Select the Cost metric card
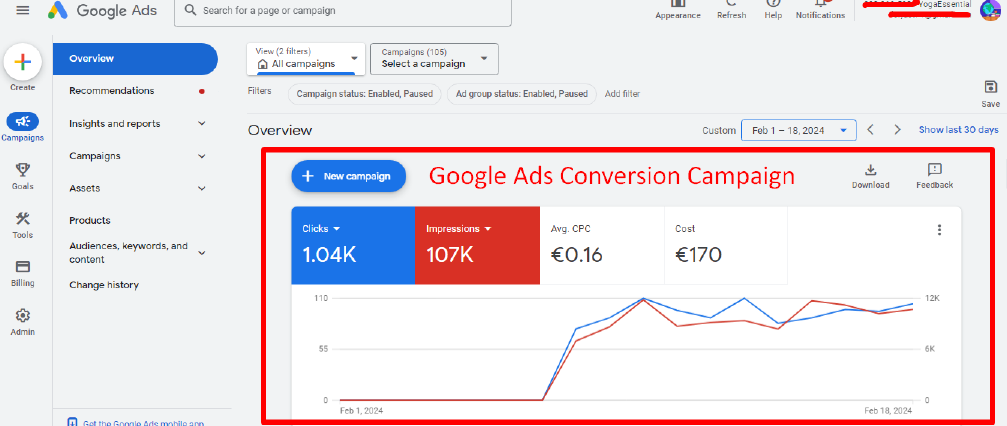Screen dimensions: 1007x426 tap(726, 245)
